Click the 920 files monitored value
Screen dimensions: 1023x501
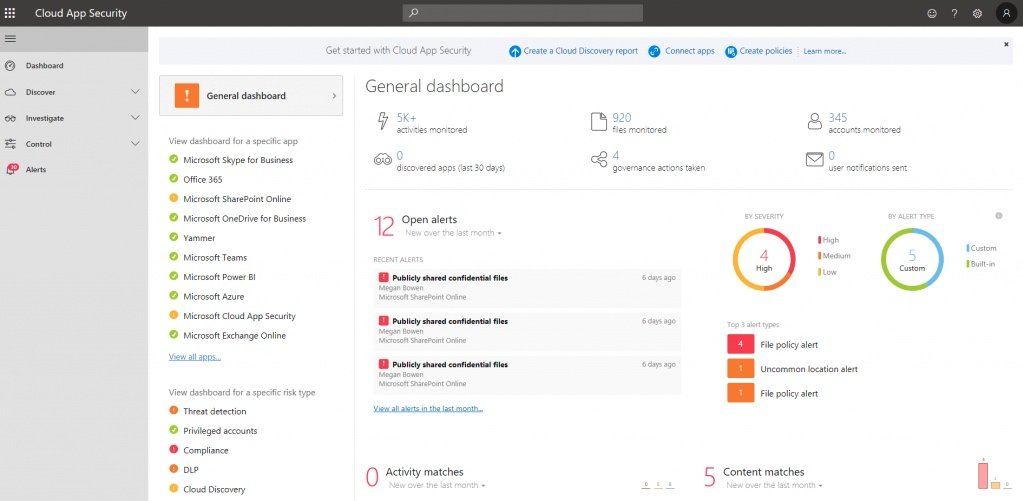click(622, 118)
